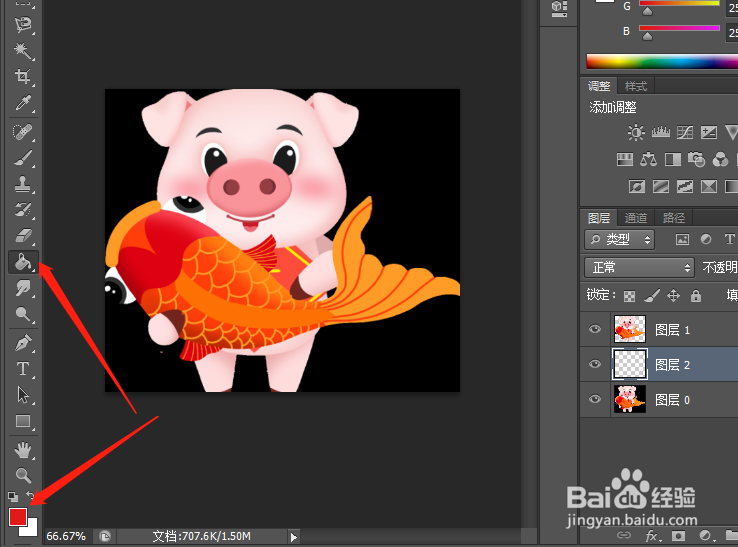Select the Paint Bucket tool

[23, 262]
